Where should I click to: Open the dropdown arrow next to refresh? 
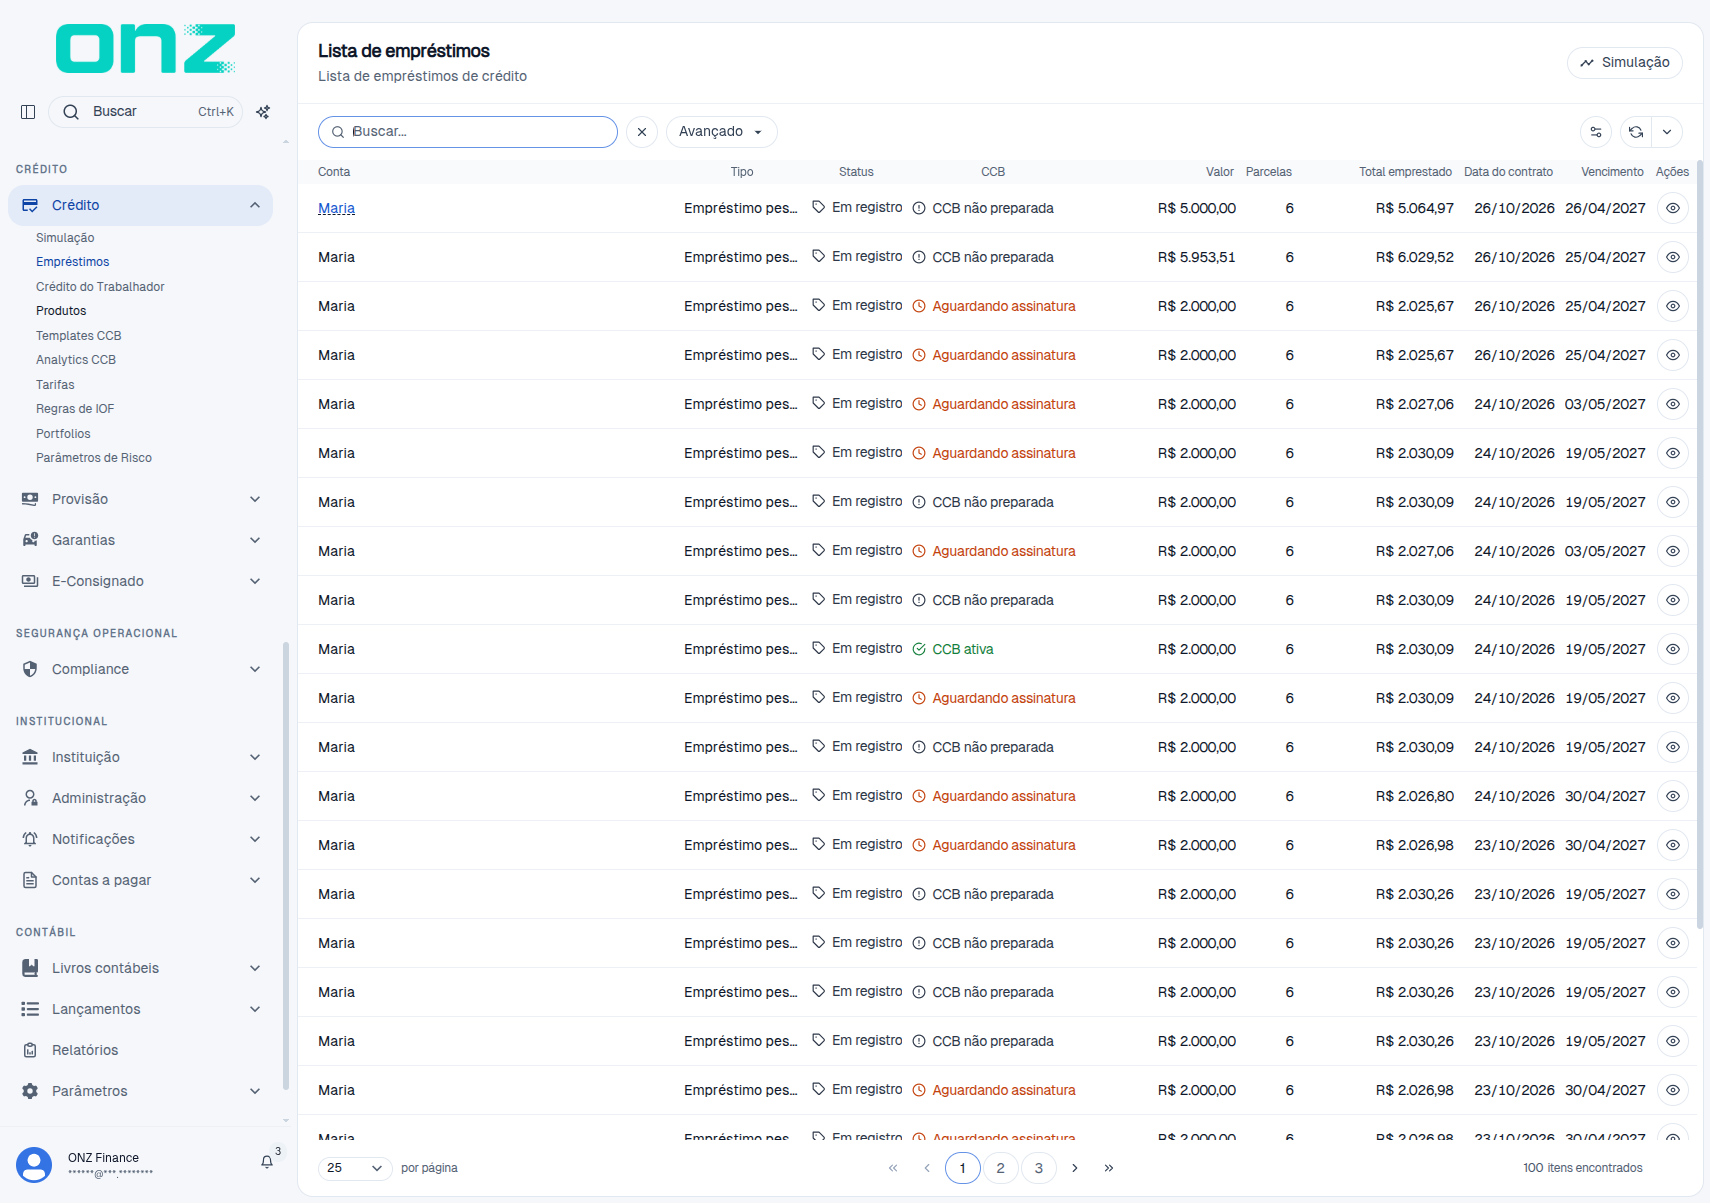tap(1667, 132)
